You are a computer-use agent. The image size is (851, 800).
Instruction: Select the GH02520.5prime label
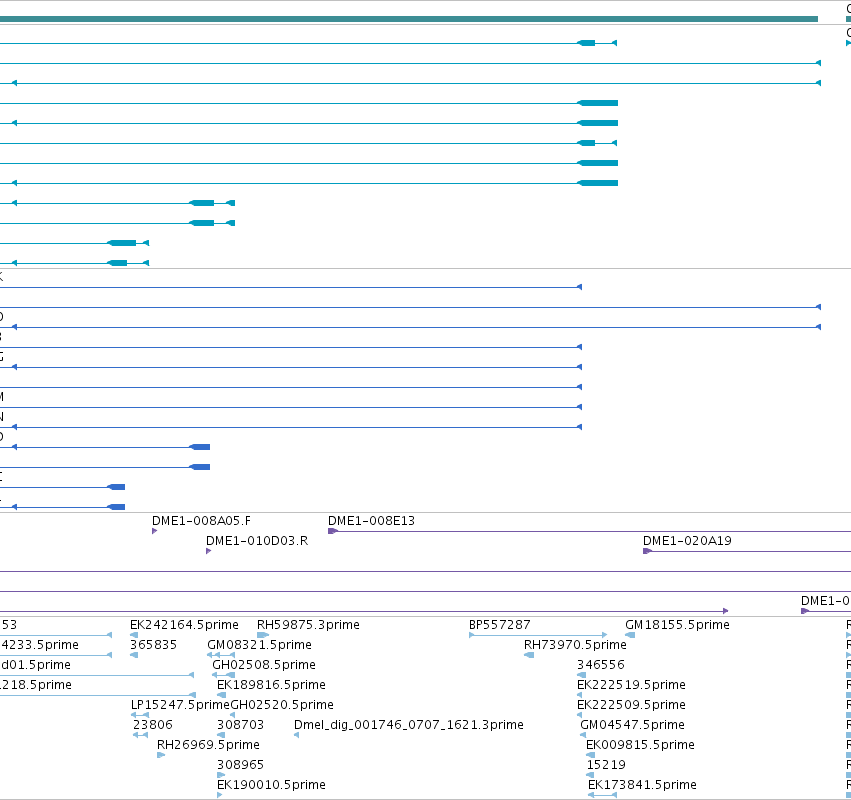(282, 706)
